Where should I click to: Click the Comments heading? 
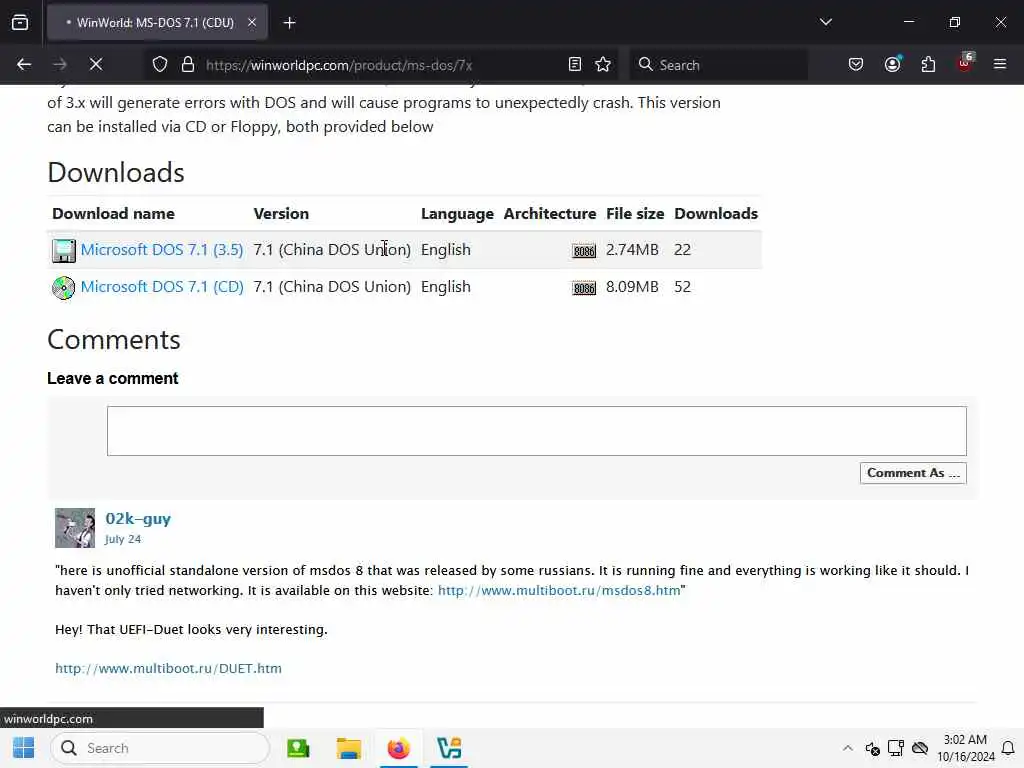tap(114, 340)
